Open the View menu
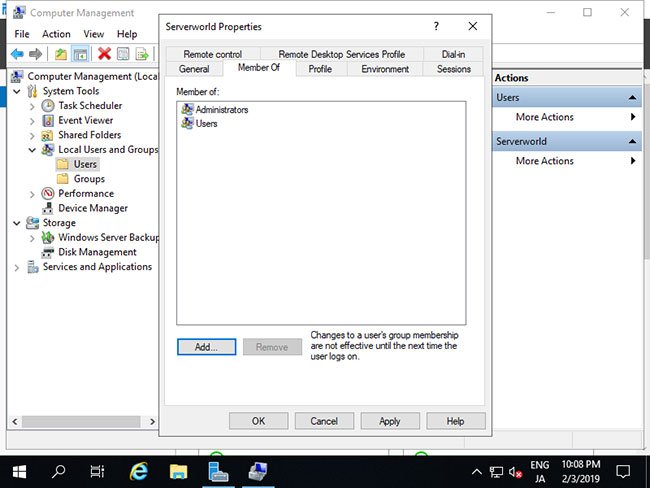 click(x=94, y=34)
